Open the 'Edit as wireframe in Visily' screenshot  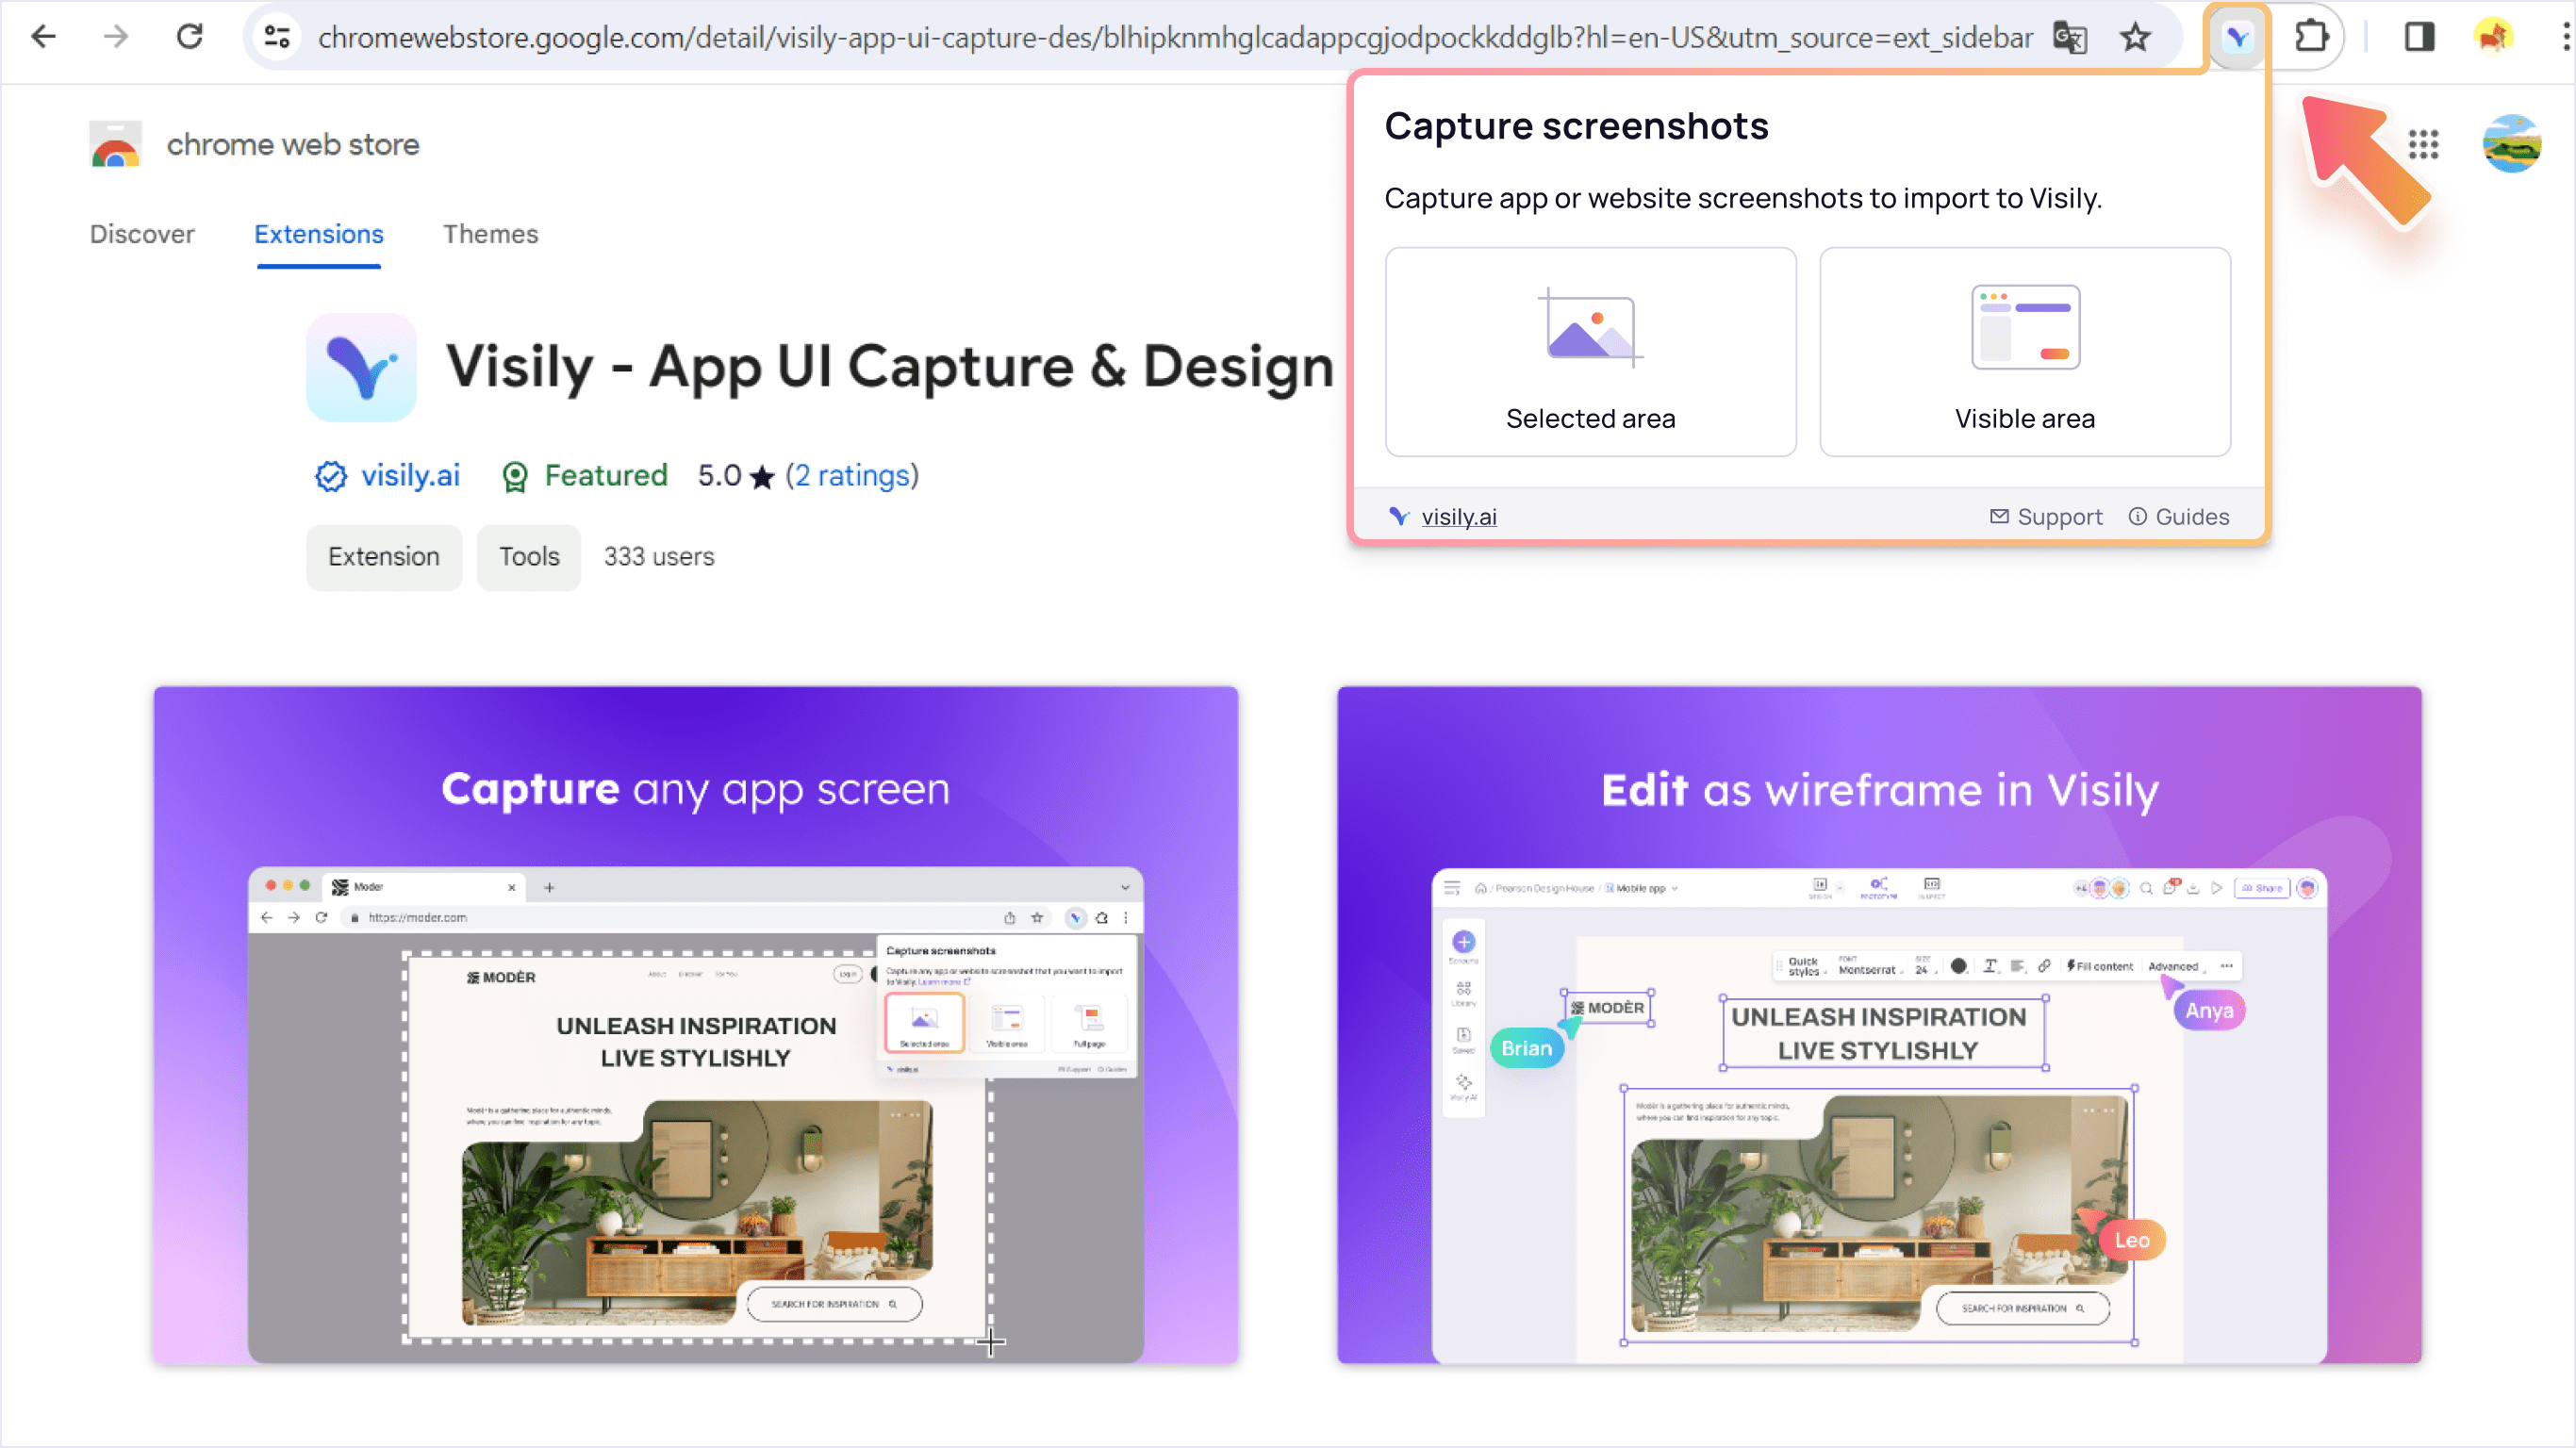[1879, 1025]
